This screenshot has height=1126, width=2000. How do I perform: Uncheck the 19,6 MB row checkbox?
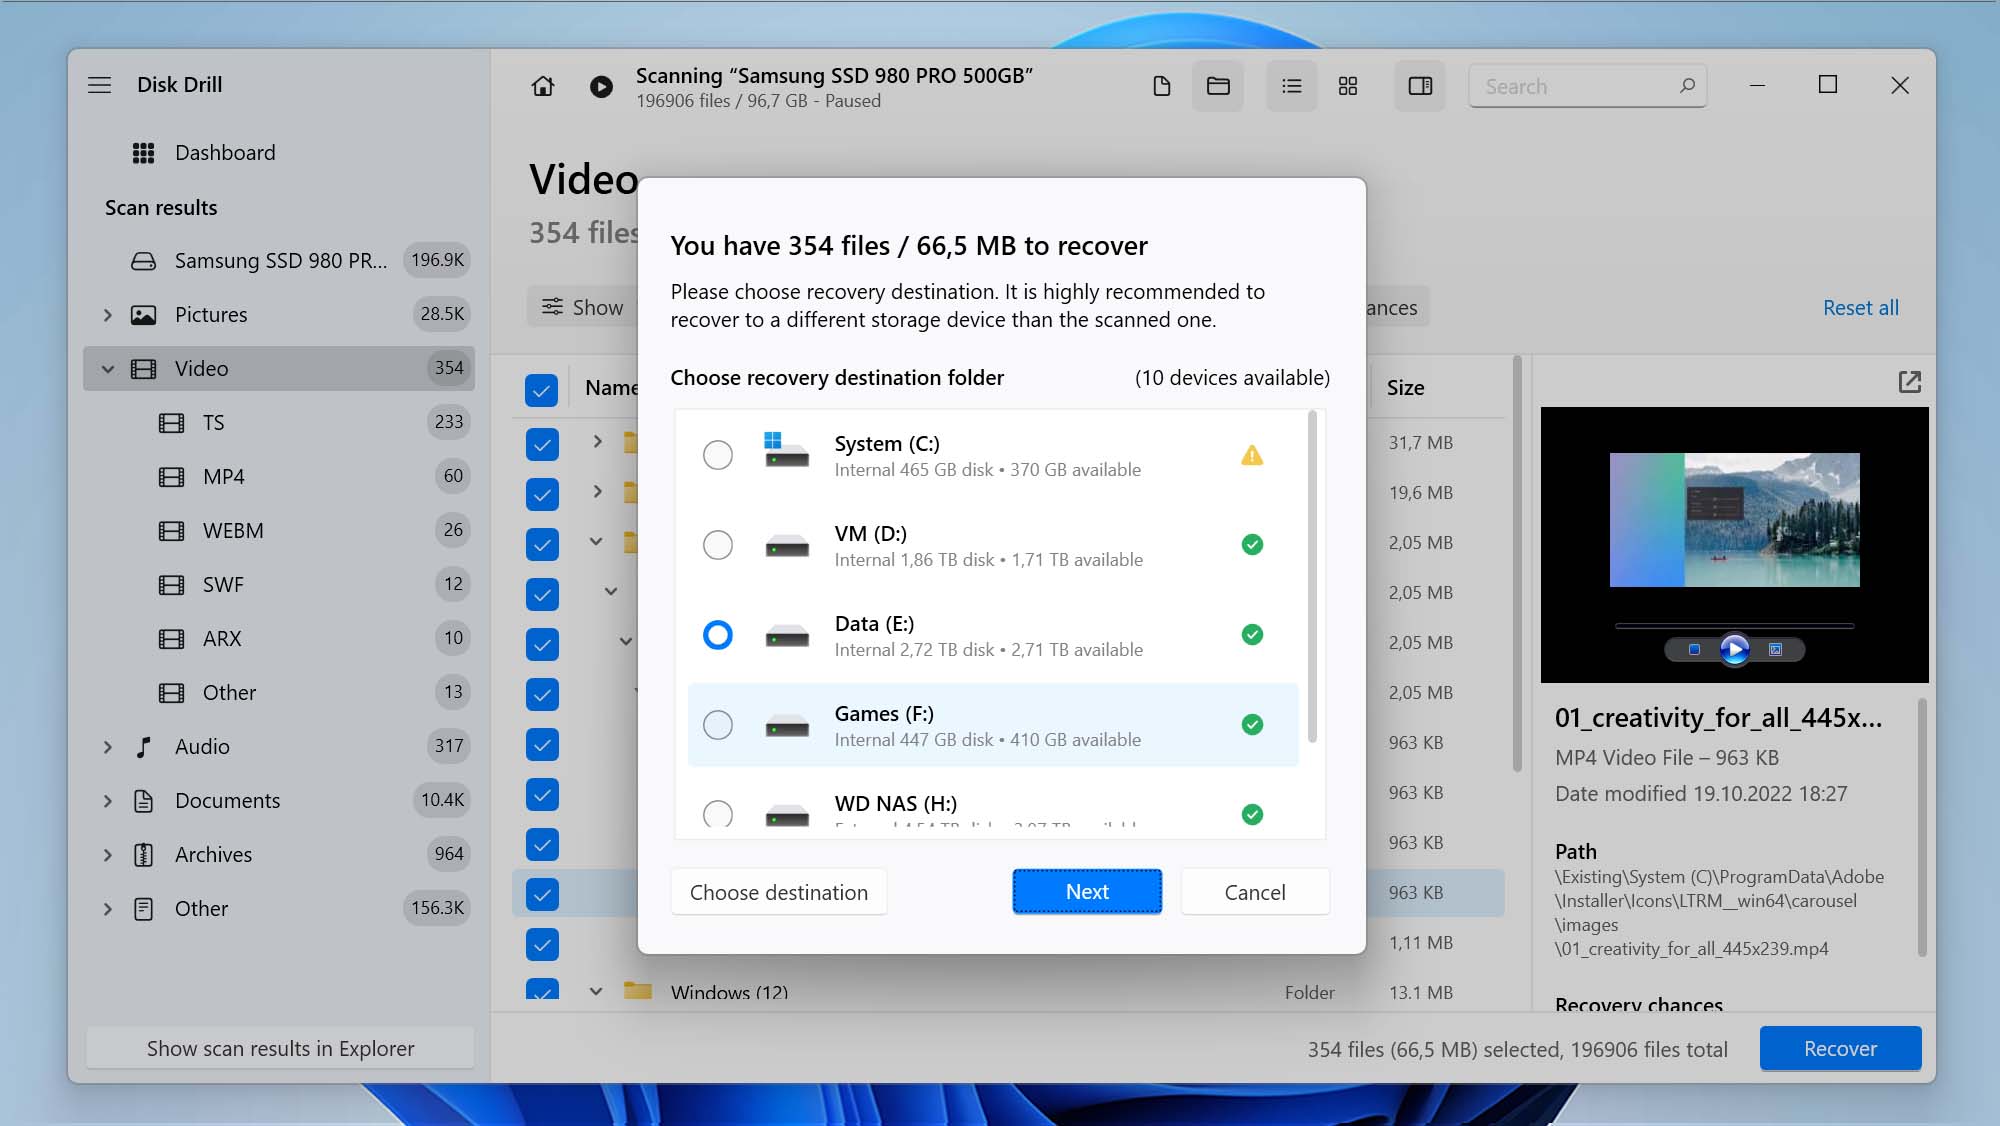click(x=541, y=494)
